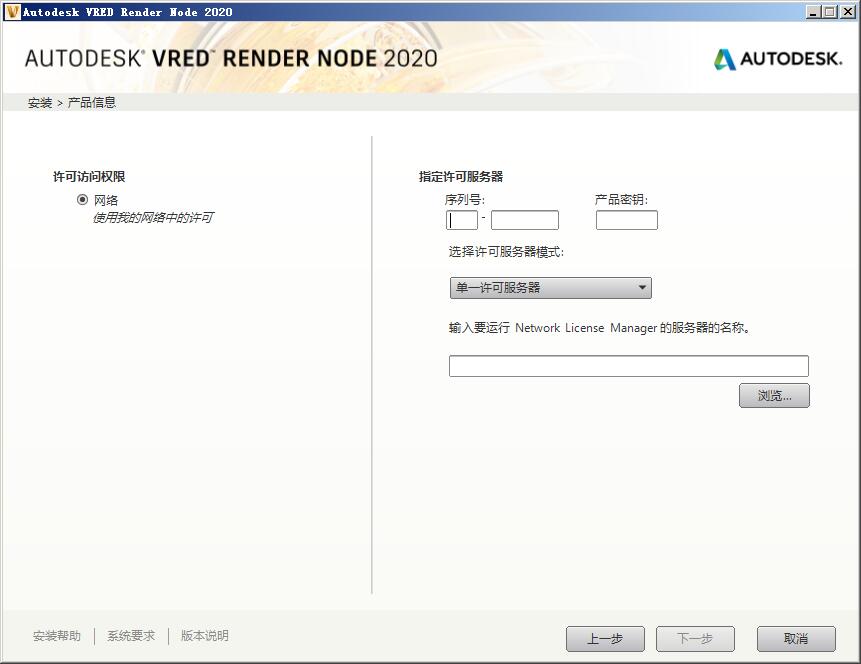Click the 浏览 button to browse servers
Viewport: 861px width, 664px height.
coord(774,395)
